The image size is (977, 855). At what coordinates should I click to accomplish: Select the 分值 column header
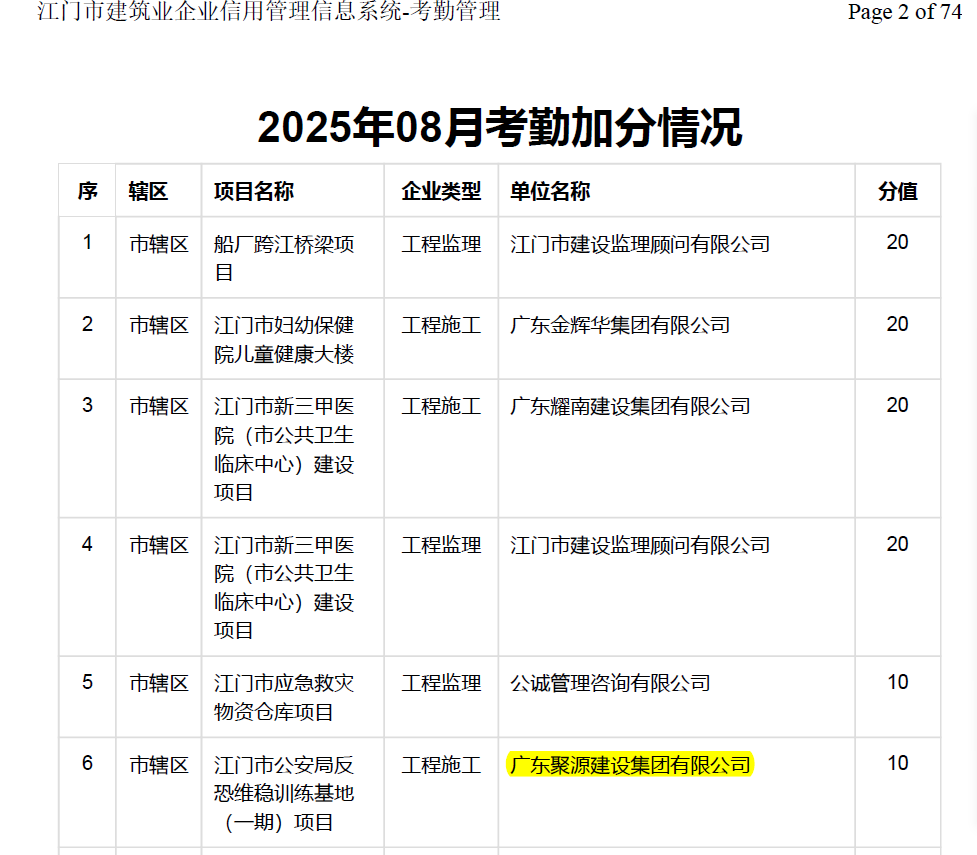click(897, 191)
